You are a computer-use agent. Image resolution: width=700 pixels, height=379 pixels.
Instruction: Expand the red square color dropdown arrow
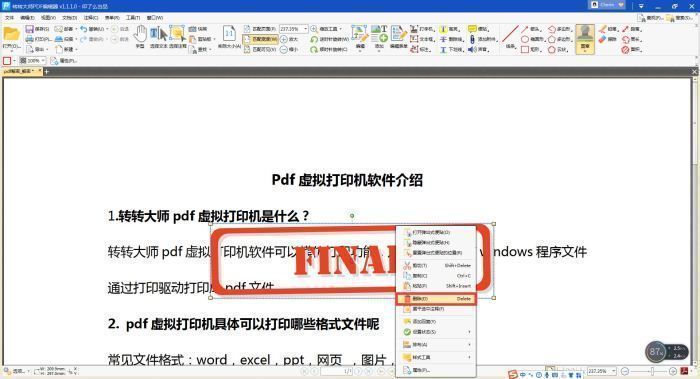pyautogui.click(x=14, y=60)
